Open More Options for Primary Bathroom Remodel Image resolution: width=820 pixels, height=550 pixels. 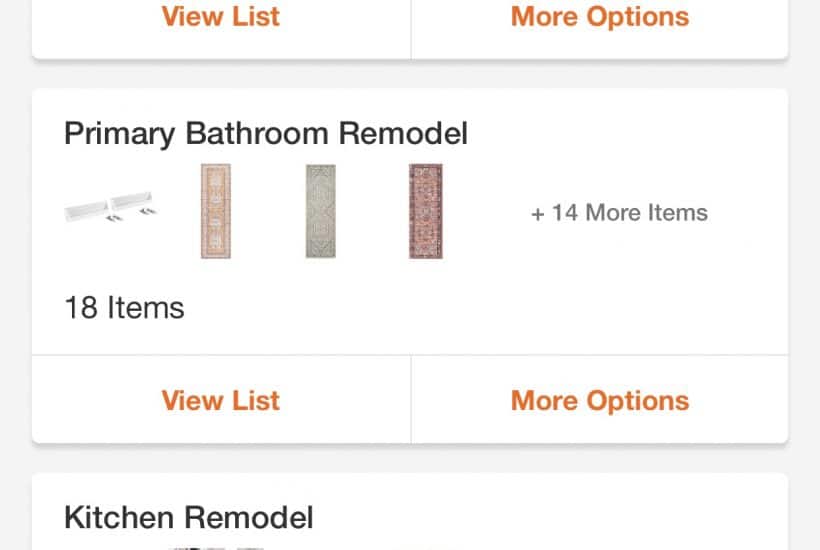[599, 400]
